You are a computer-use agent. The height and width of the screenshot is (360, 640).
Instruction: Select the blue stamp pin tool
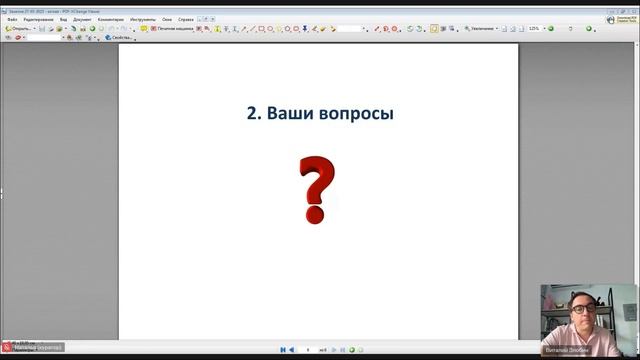305,29
